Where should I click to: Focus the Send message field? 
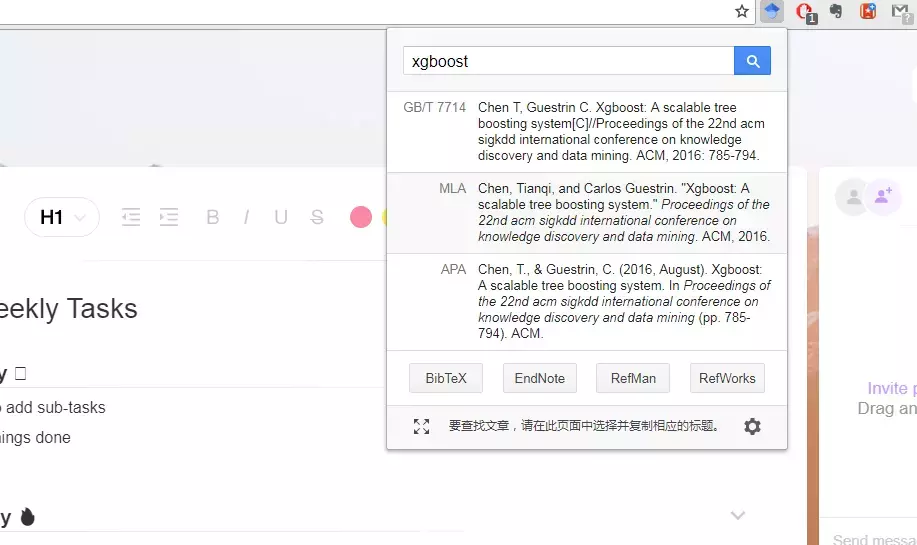[874, 539]
